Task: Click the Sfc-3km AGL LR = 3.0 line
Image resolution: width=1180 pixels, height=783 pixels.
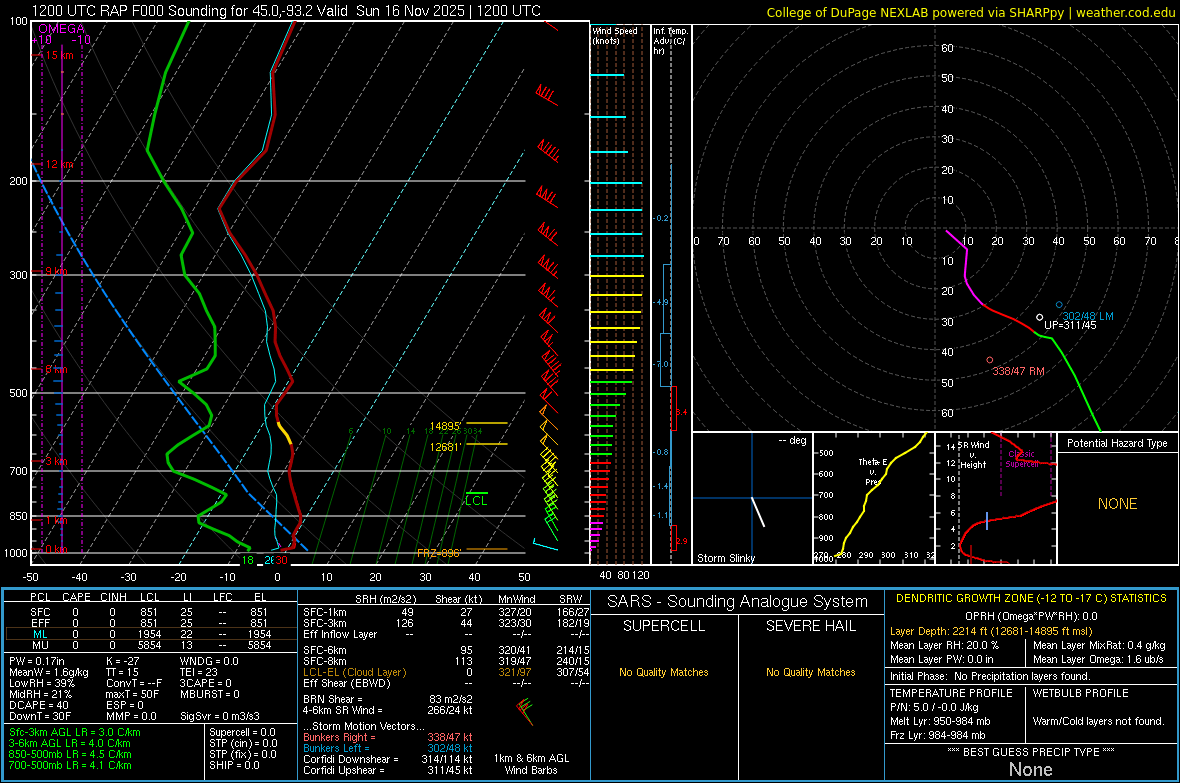Action: [x=75, y=733]
